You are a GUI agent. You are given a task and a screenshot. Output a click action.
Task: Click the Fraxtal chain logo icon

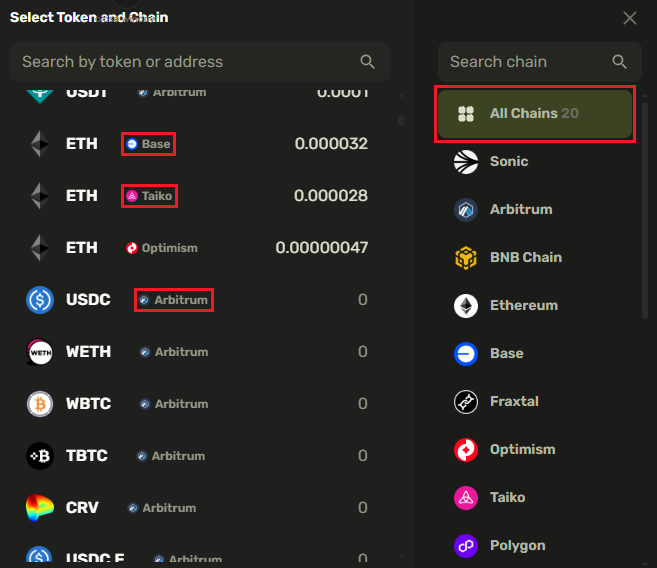(x=466, y=401)
